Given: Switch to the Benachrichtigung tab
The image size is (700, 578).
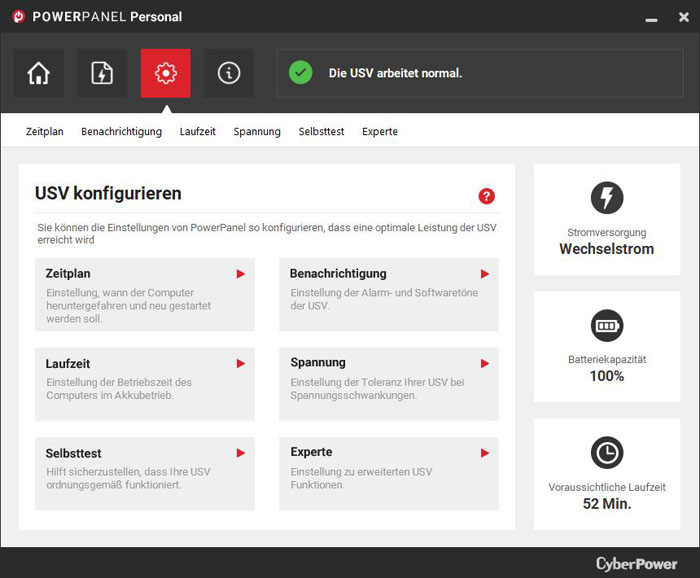Looking at the screenshot, I should coord(121,132).
